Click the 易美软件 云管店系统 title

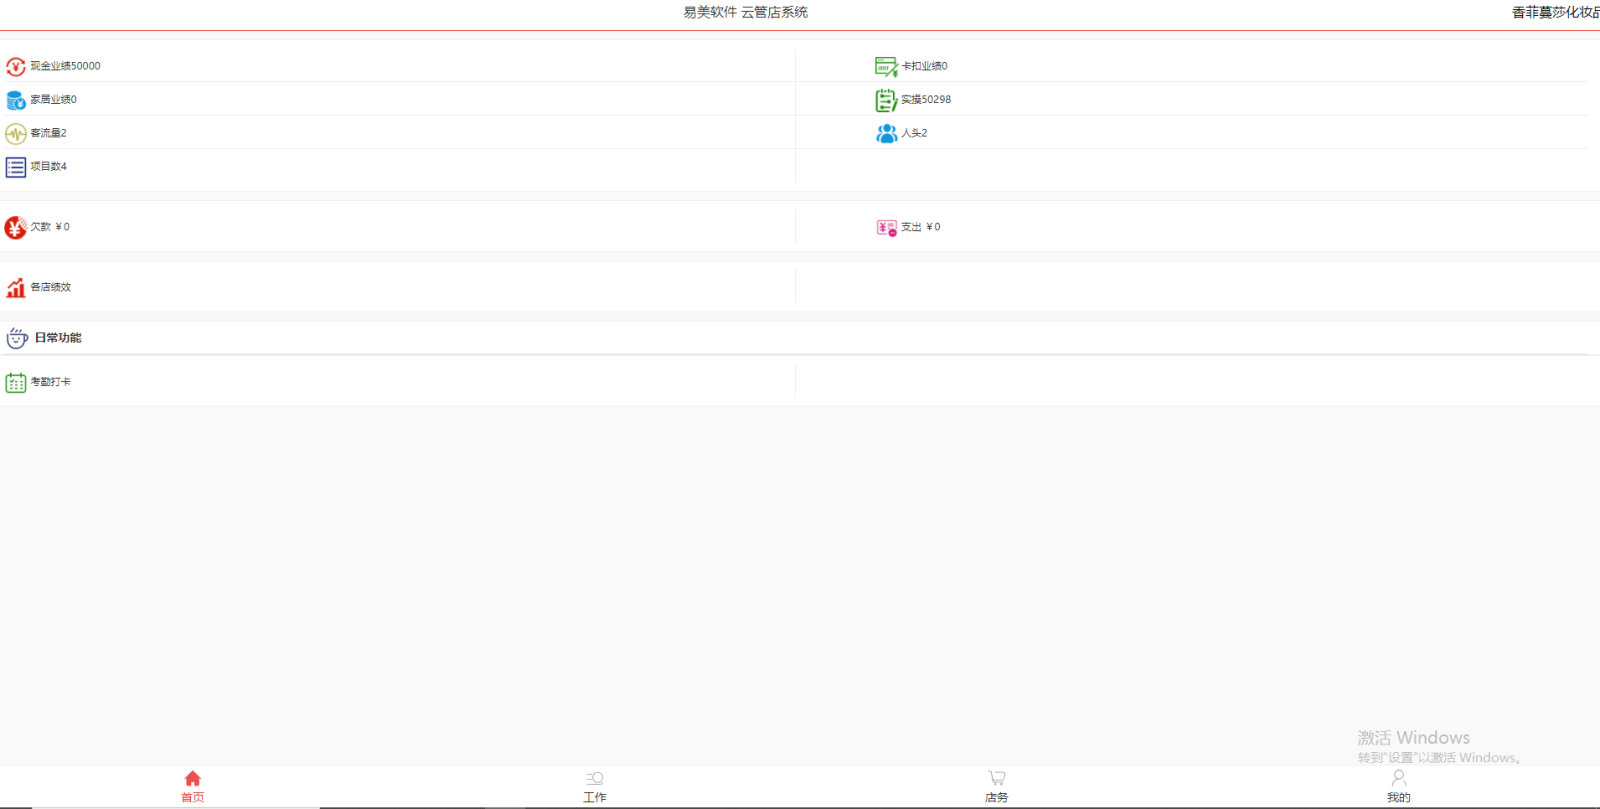pyautogui.click(x=745, y=13)
